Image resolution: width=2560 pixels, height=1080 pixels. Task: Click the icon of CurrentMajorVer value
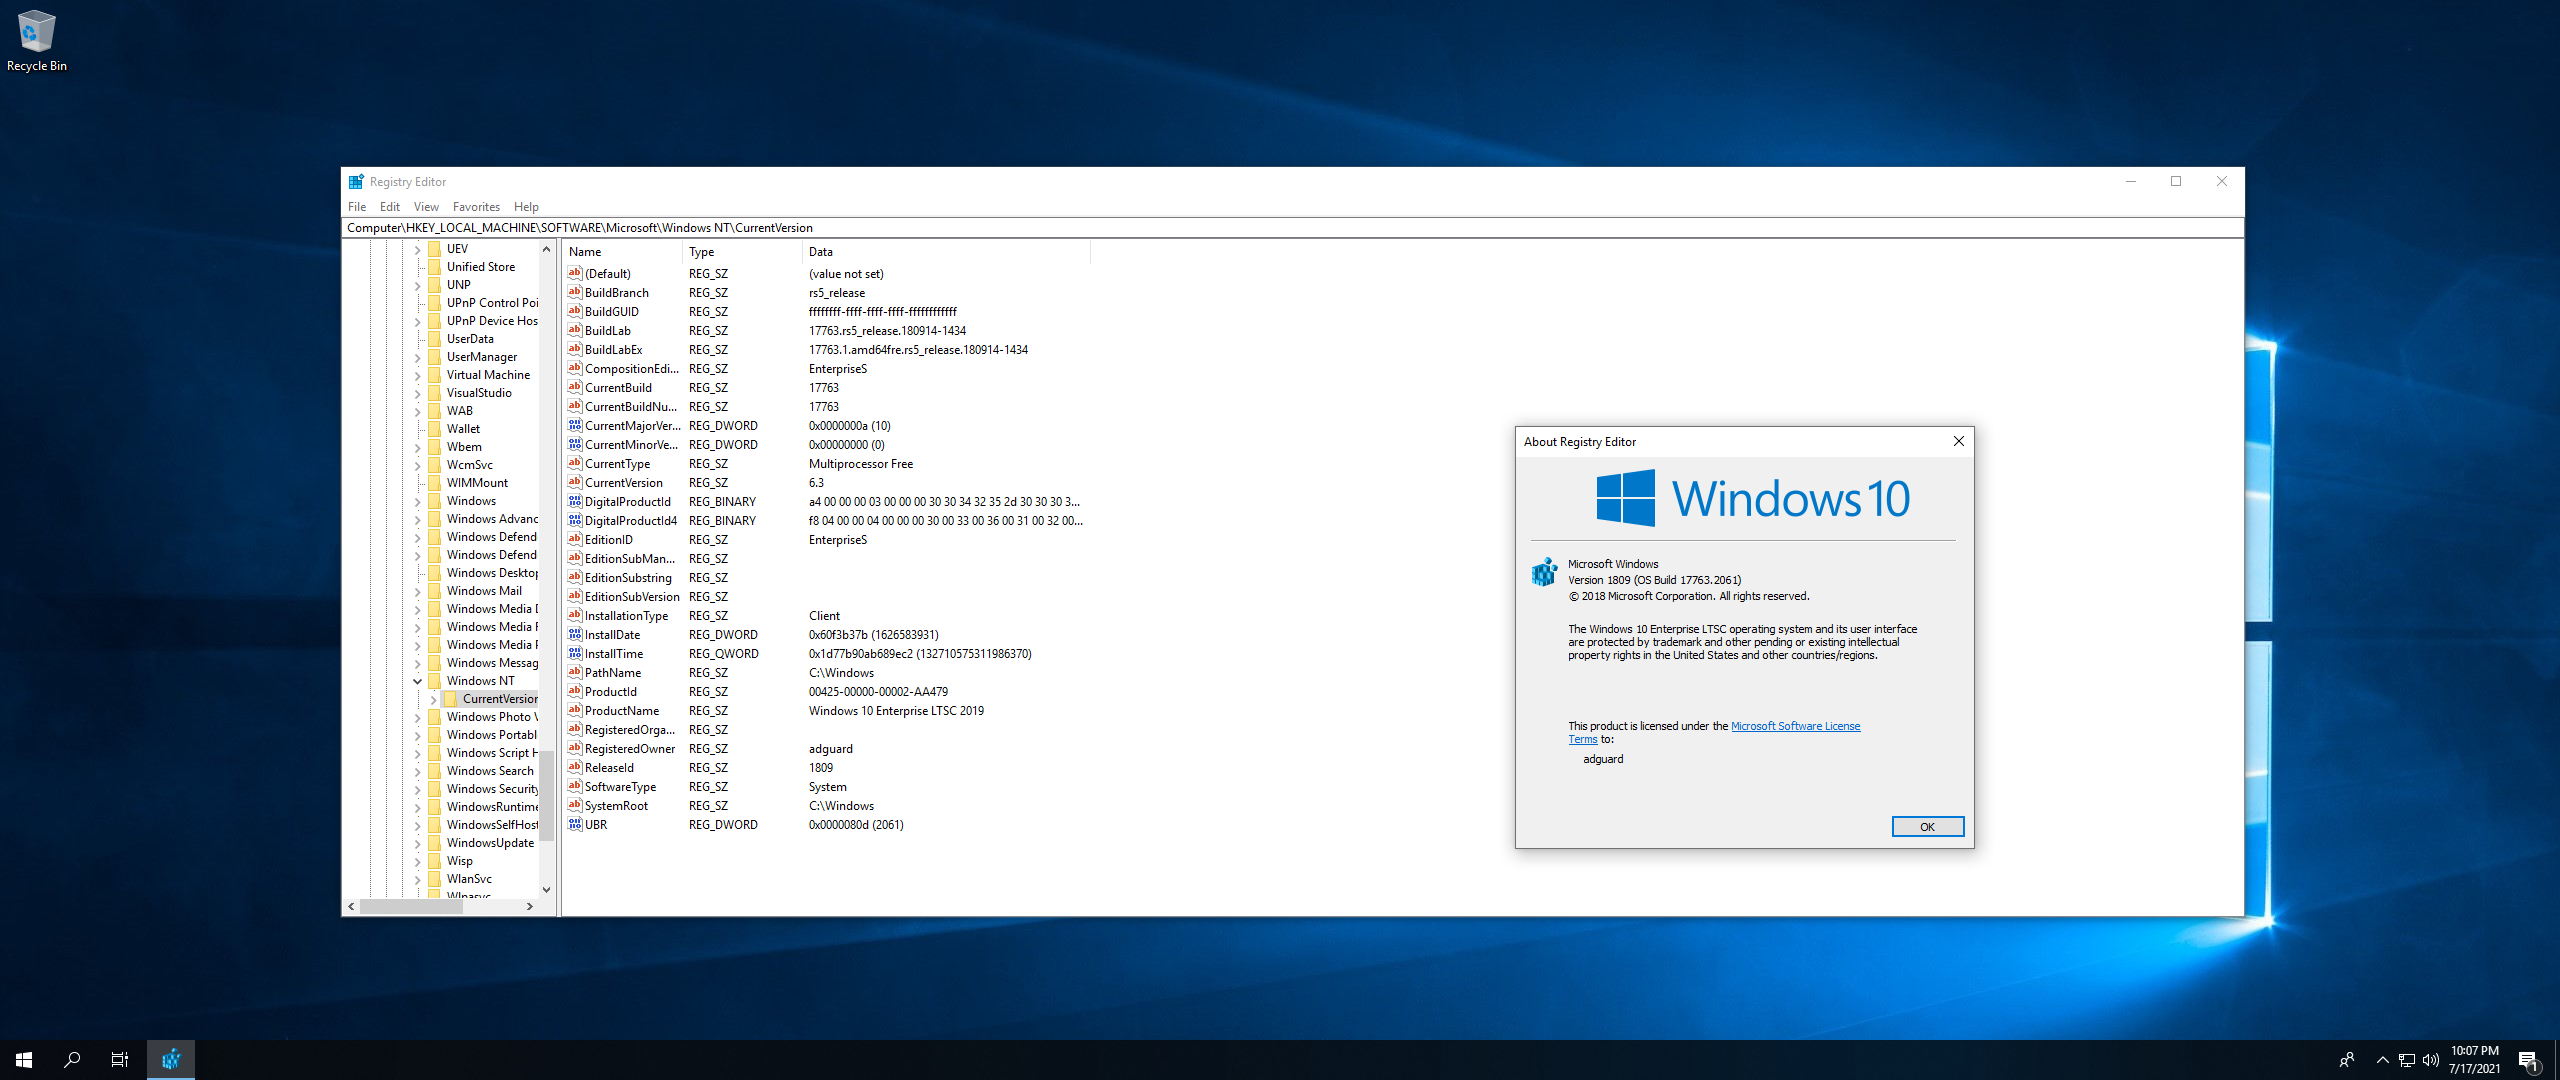point(575,425)
